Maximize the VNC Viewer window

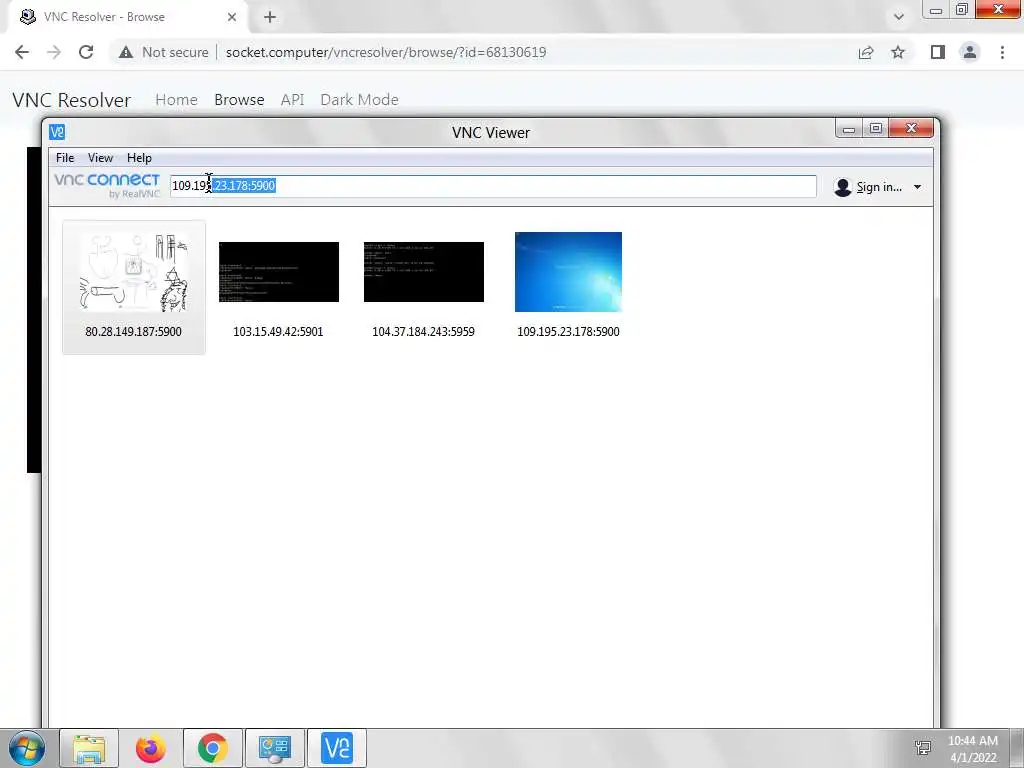(x=876, y=129)
